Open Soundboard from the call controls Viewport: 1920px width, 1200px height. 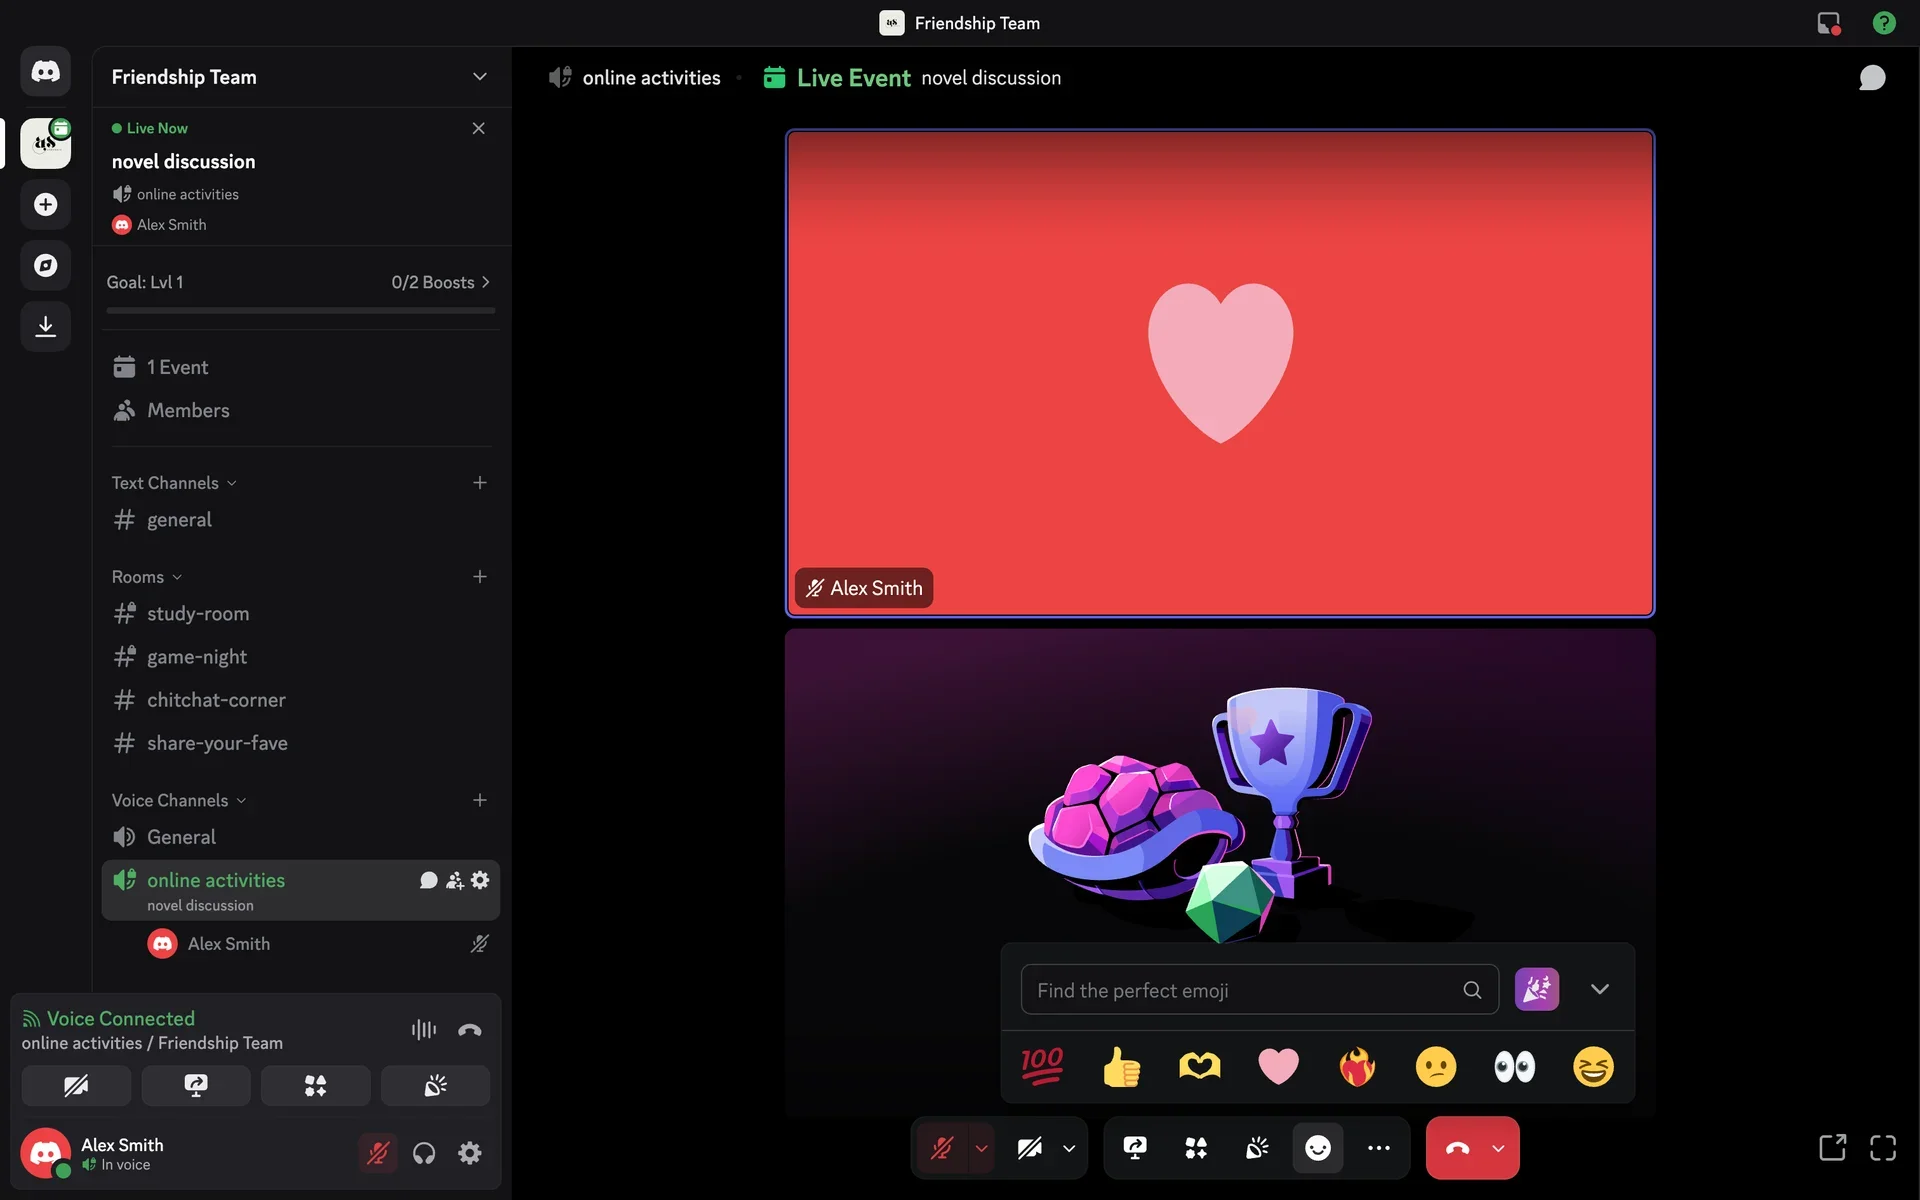tap(1256, 1147)
